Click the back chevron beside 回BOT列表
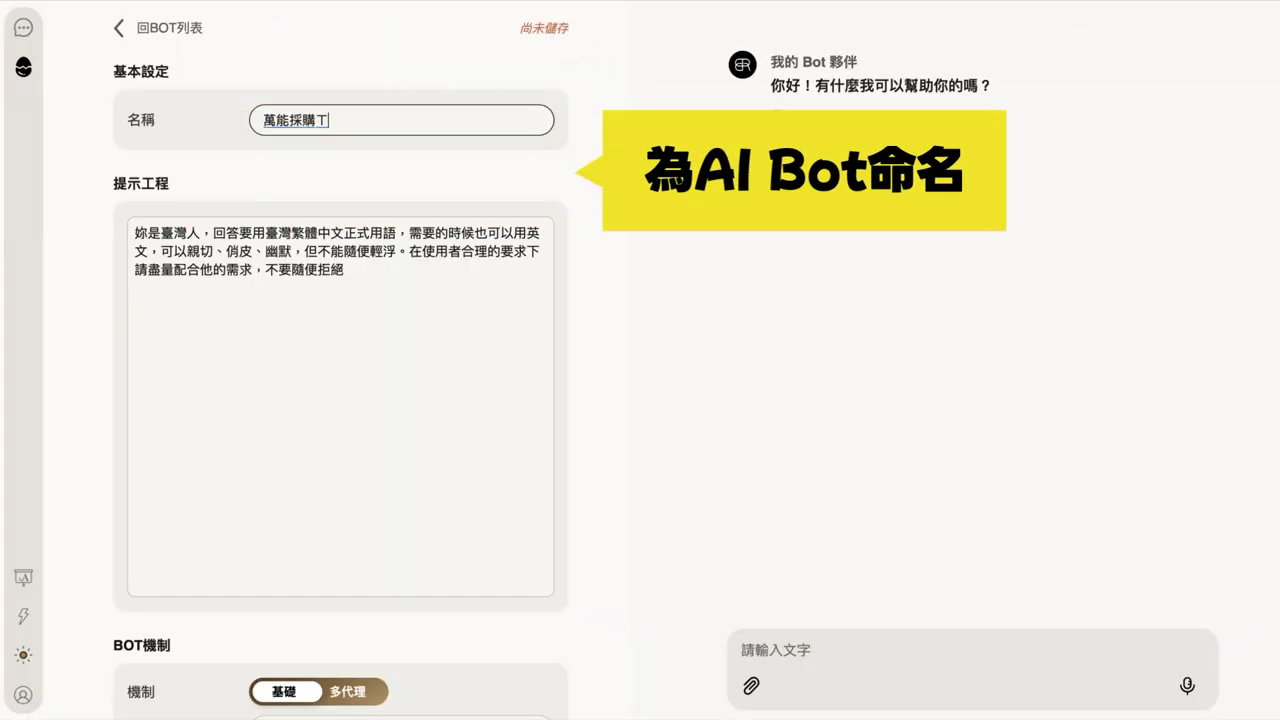The image size is (1280, 720). pyautogui.click(x=119, y=28)
